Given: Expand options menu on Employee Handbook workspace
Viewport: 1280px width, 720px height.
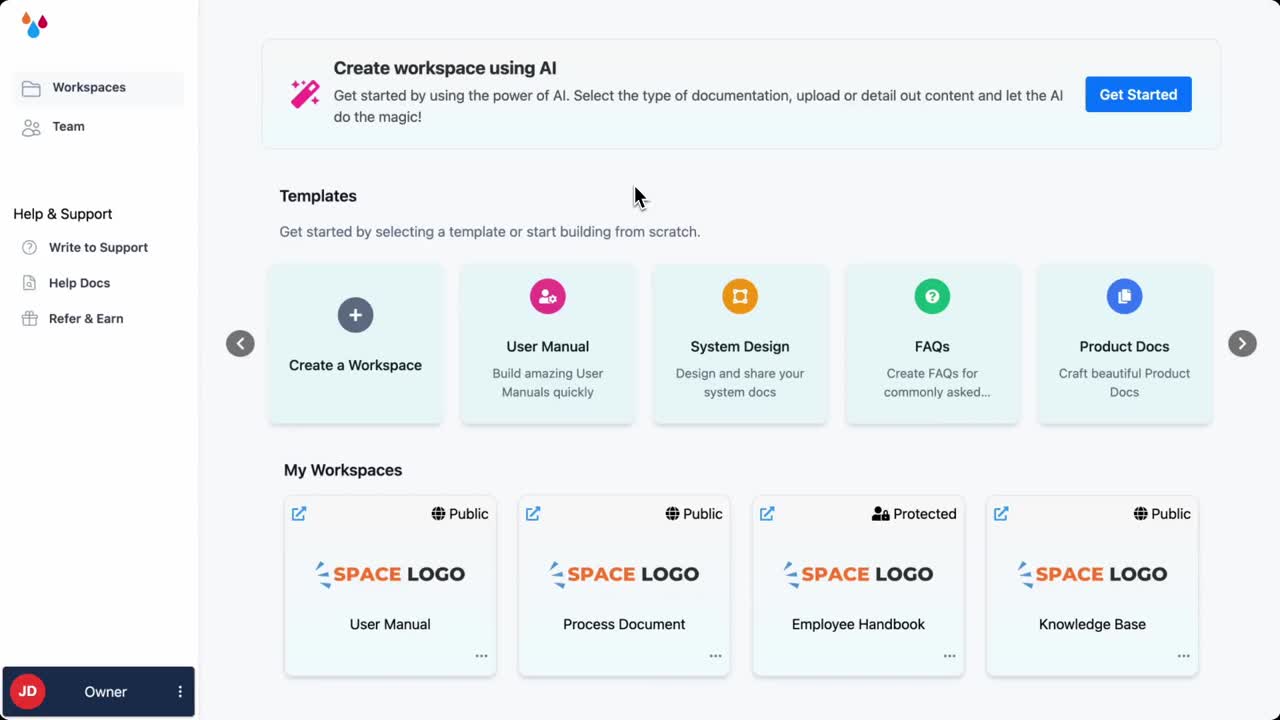Looking at the screenshot, I should coord(949,655).
